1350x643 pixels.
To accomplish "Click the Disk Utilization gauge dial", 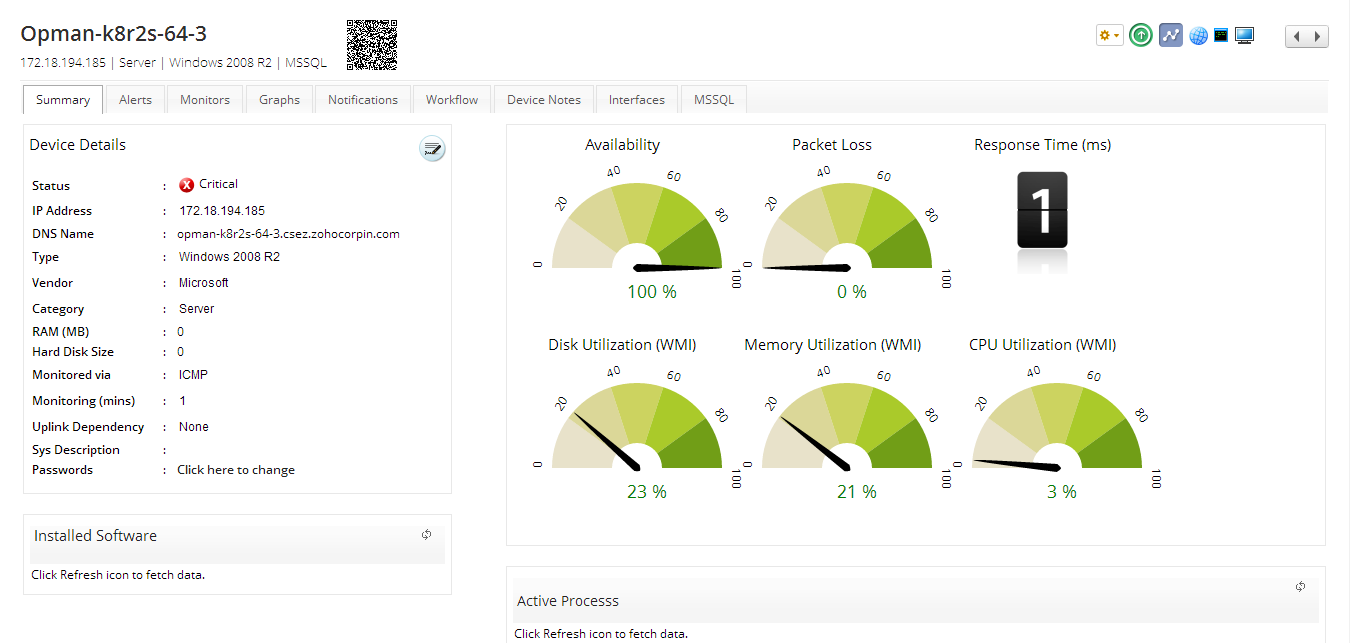I will pos(637,426).
